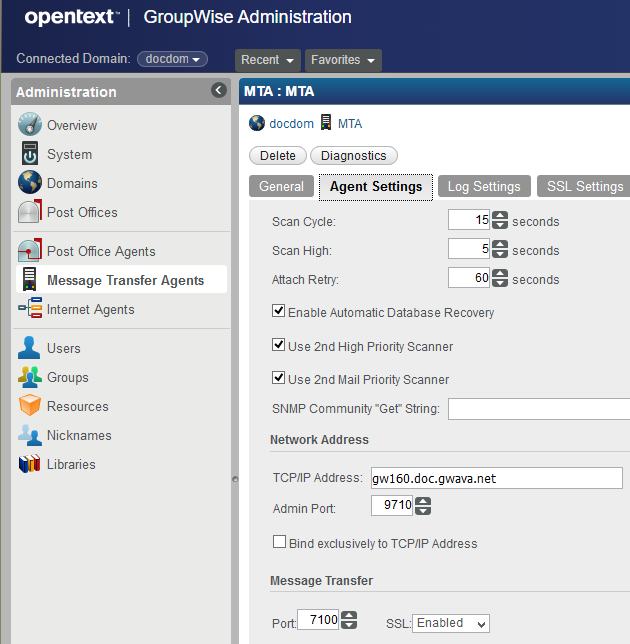This screenshot has width=630, height=644.
Task: Open the SSL Settings tab
Action: click(x=585, y=186)
